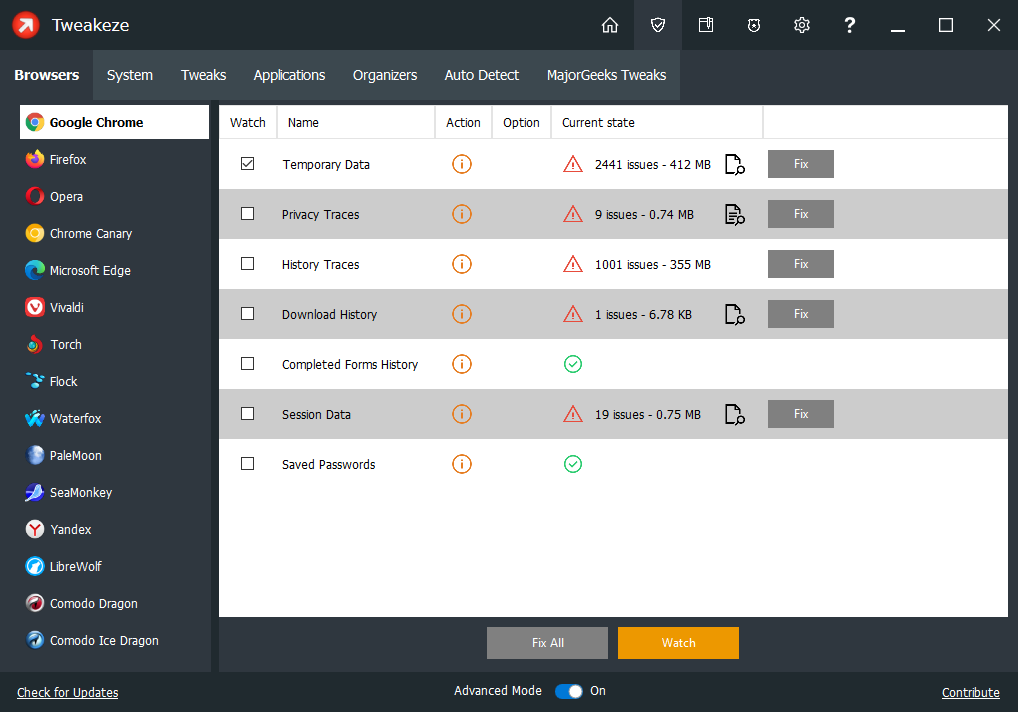This screenshot has height=712, width=1018.
Task: Fix Download History issues
Action: tap(801, 314)
